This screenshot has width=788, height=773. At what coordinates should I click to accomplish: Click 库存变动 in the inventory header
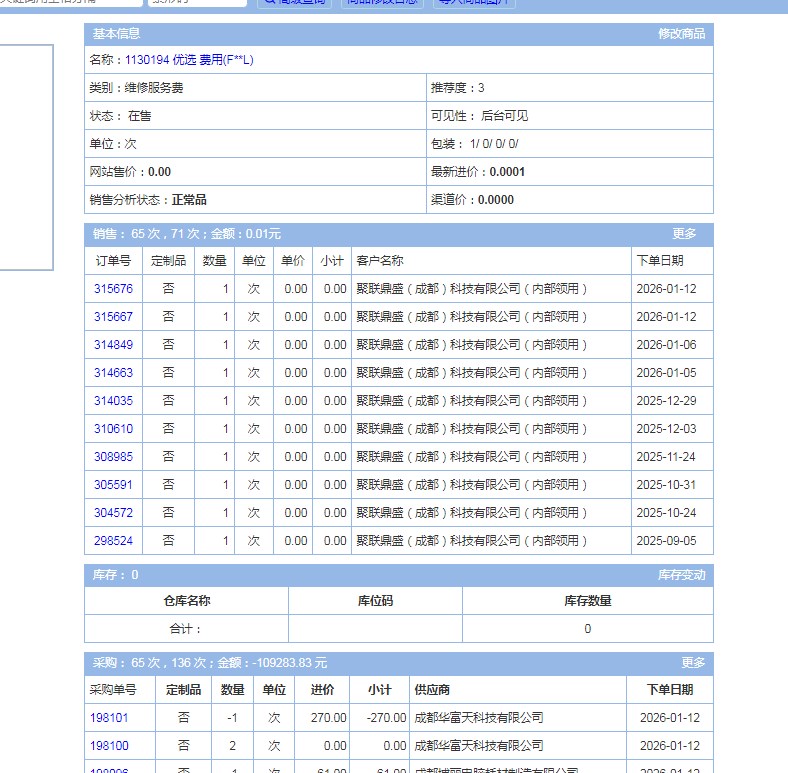(x=681, y=575)
